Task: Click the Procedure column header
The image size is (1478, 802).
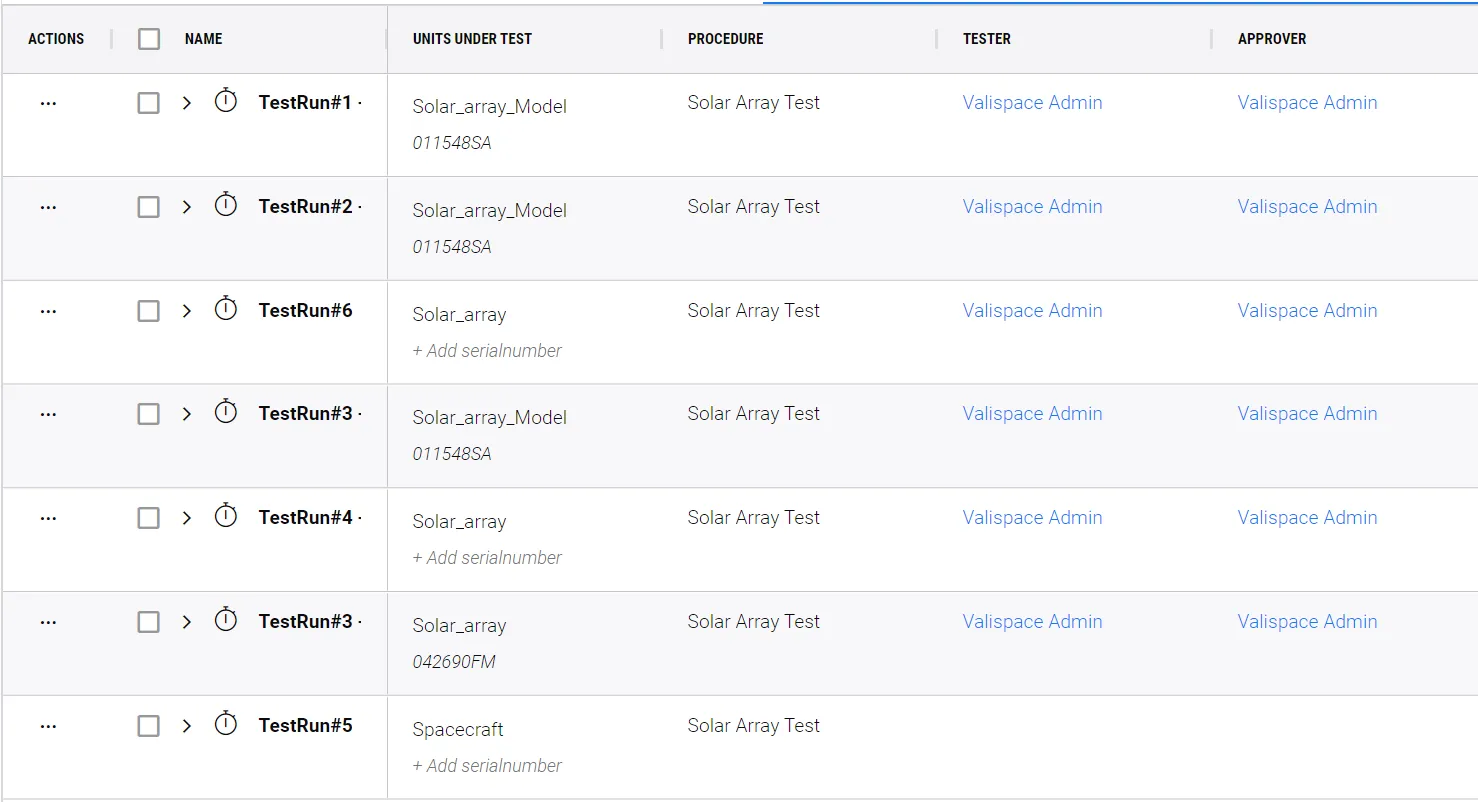Action: pyautogui.click(x=725, y=39)
